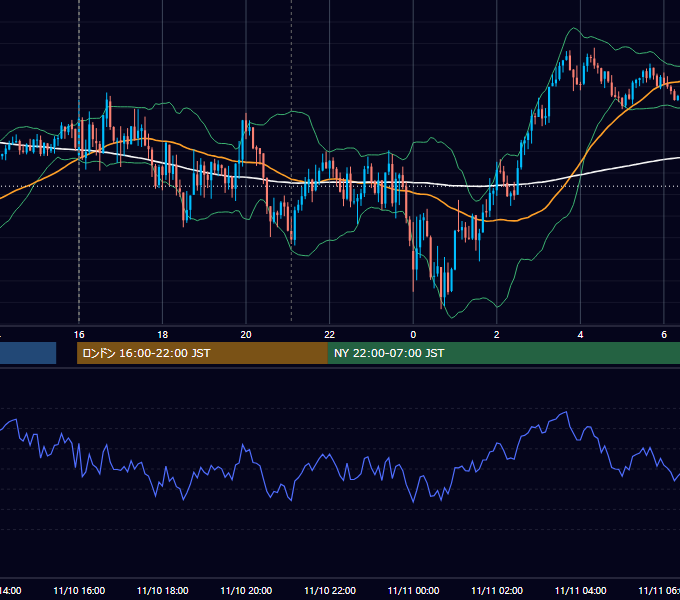
Task: Click the 16 label on the upper time axis
Action: (x=79, y=335)
